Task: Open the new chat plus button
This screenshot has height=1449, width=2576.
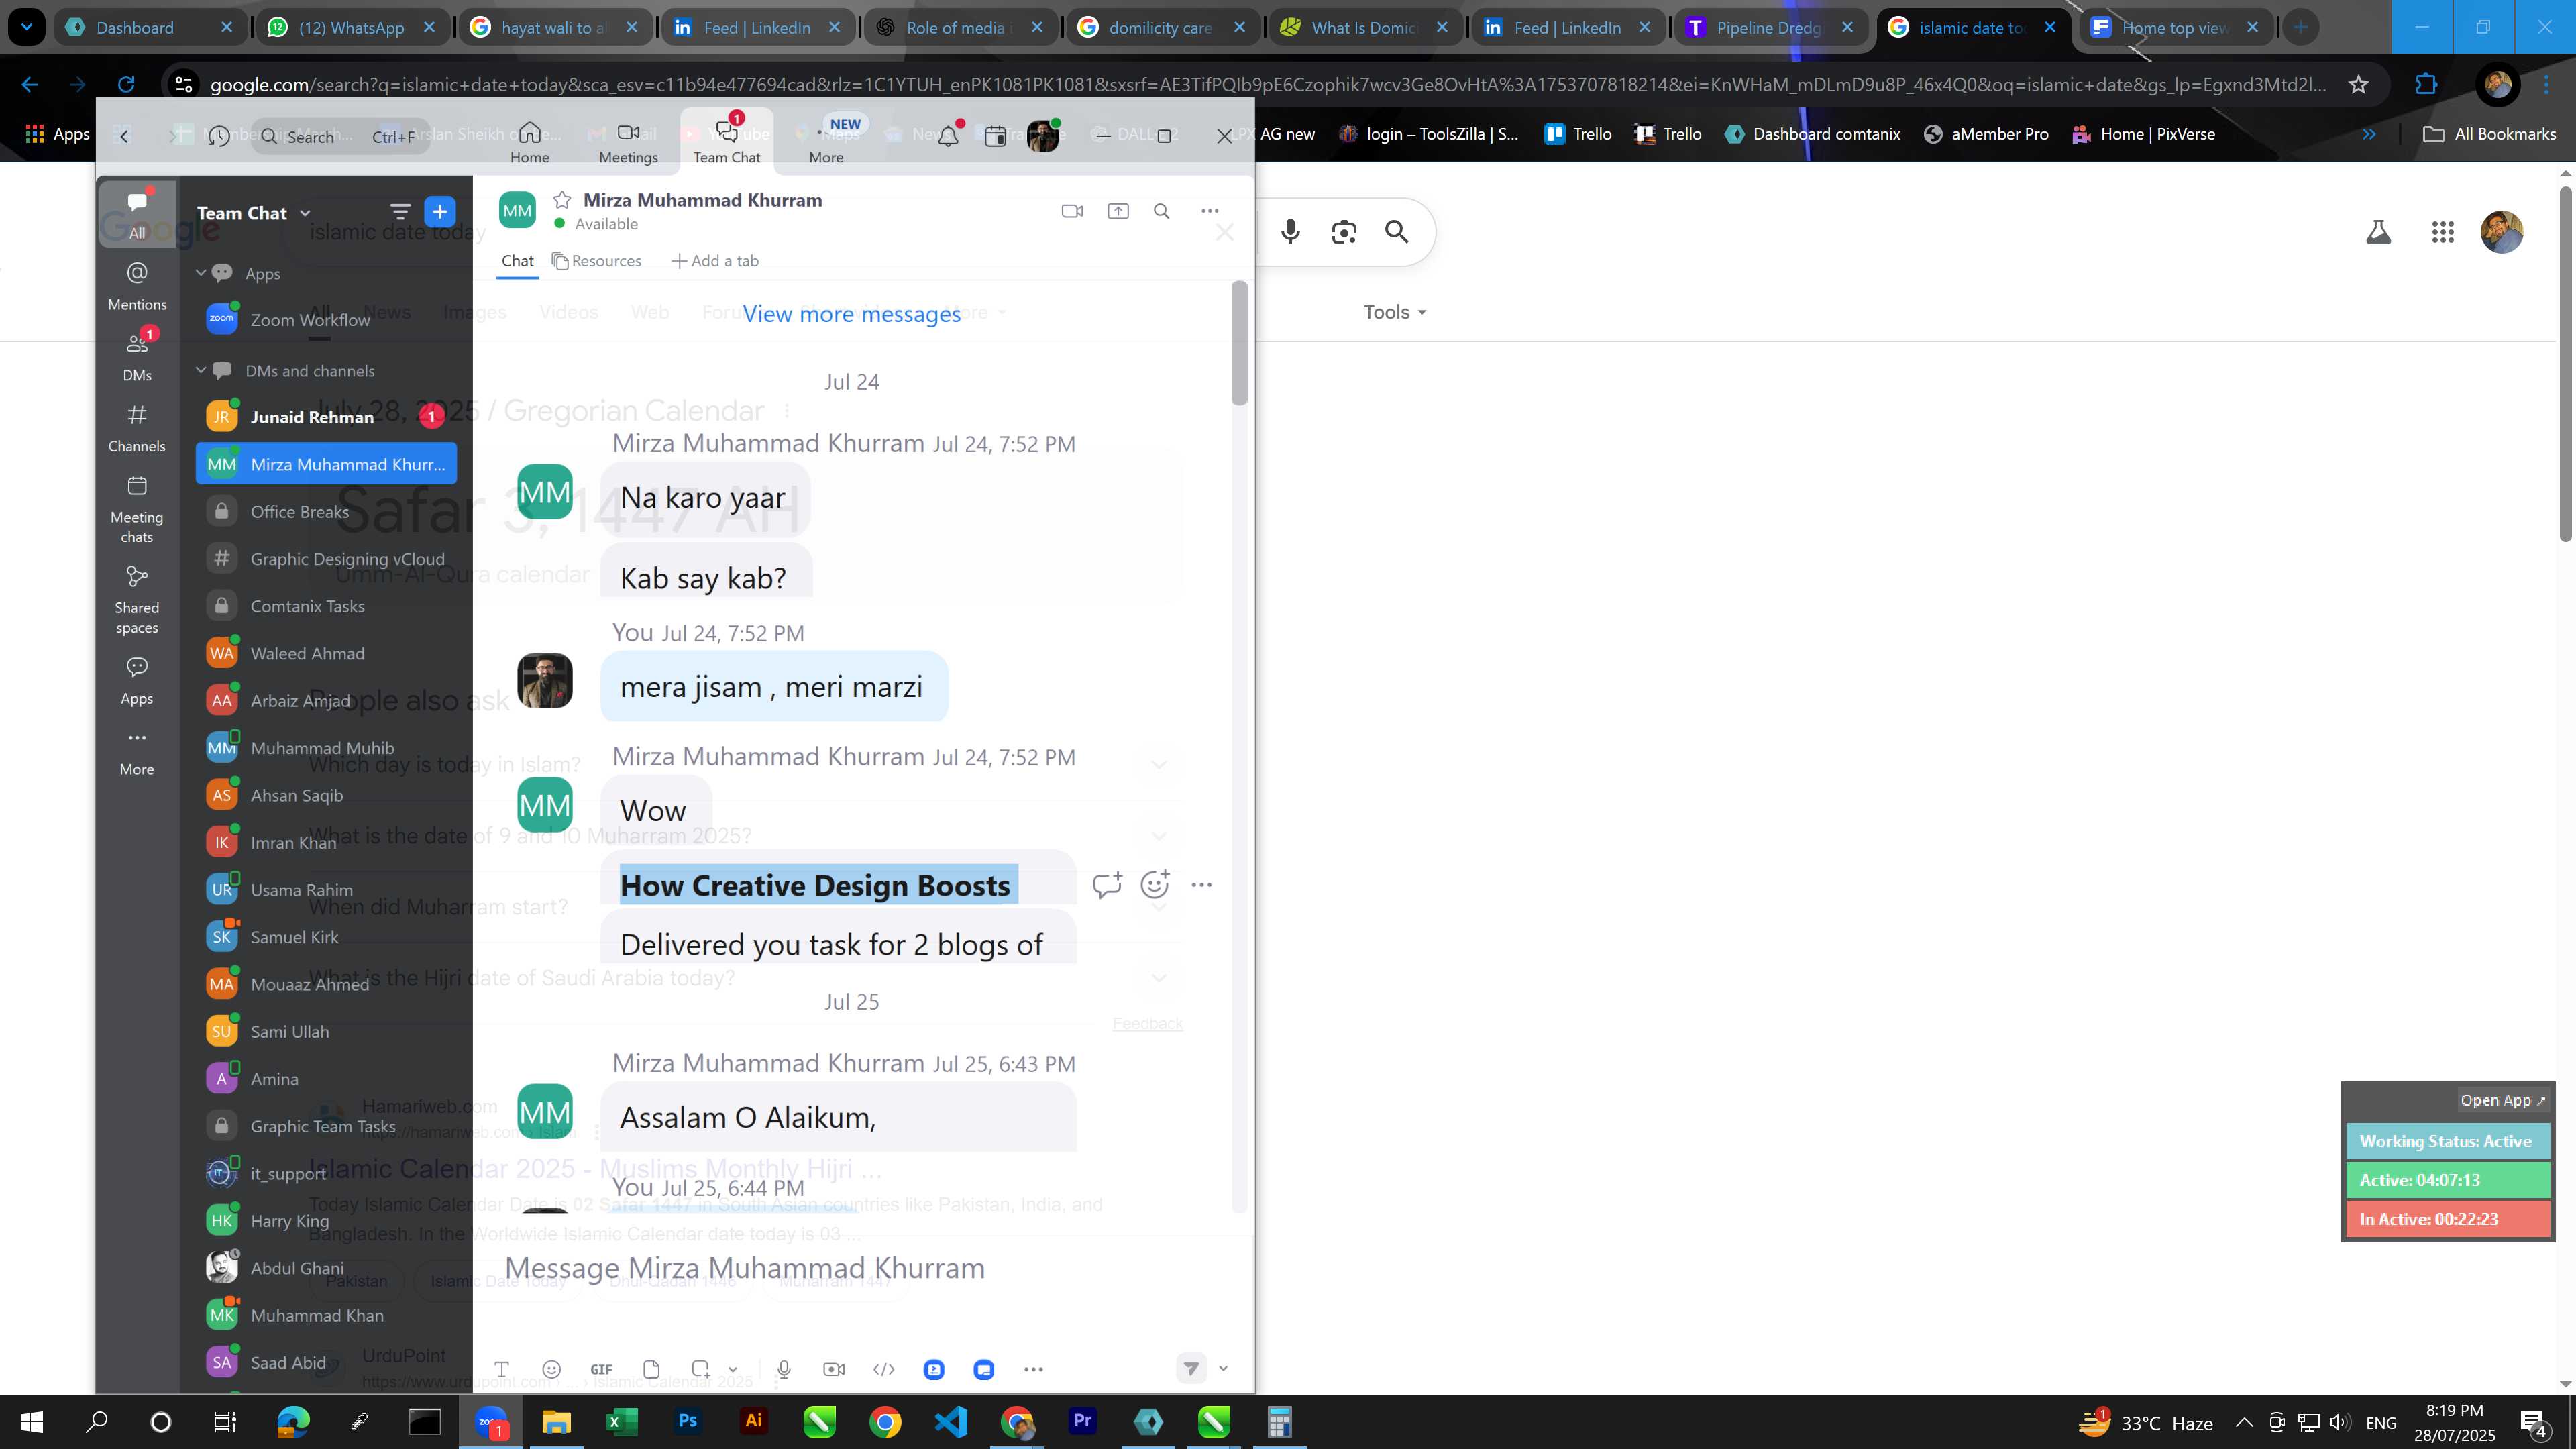Action: (440, 212)
